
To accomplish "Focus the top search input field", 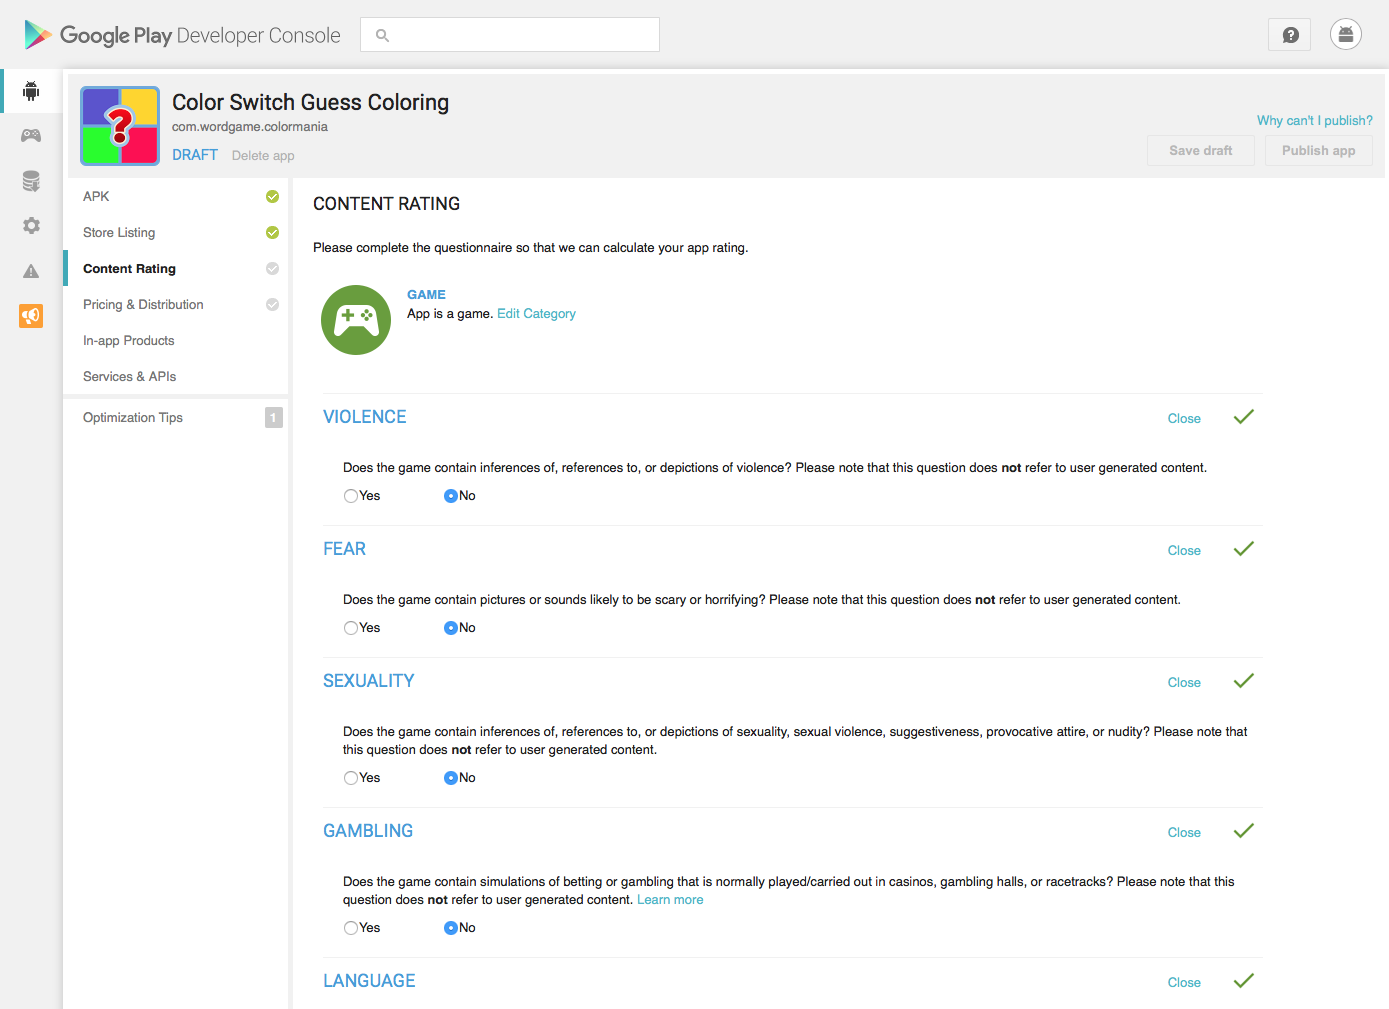I will point(510,35).
